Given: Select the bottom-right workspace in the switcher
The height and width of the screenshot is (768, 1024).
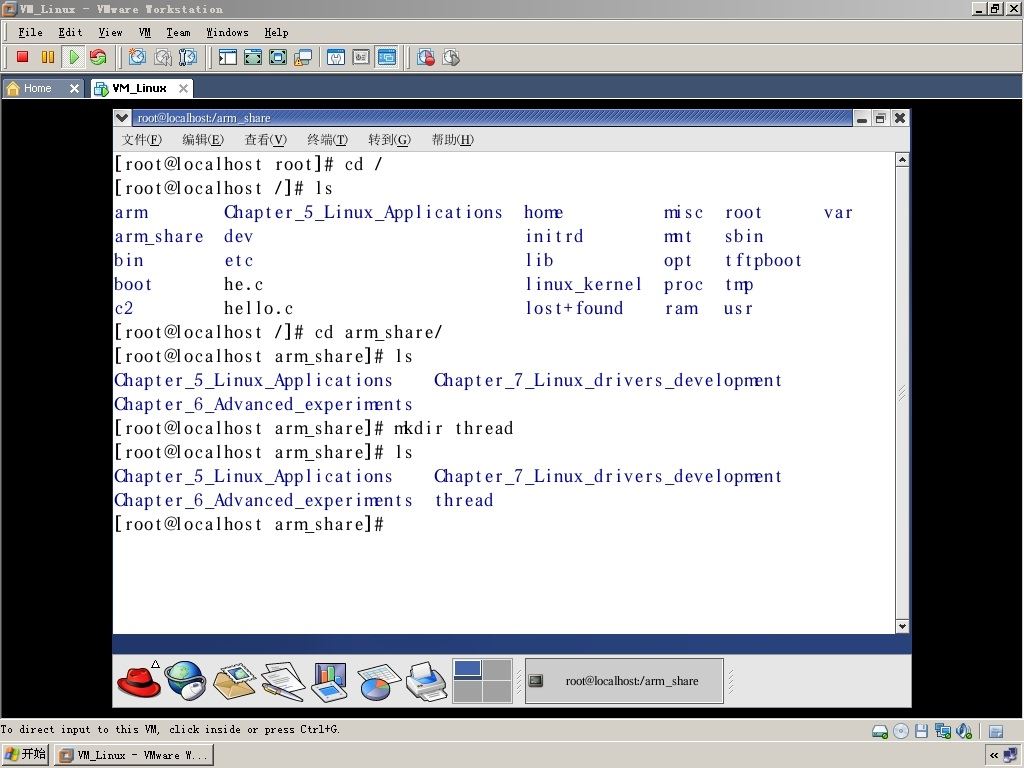Looking at the screenshot, I should (497, 692).
